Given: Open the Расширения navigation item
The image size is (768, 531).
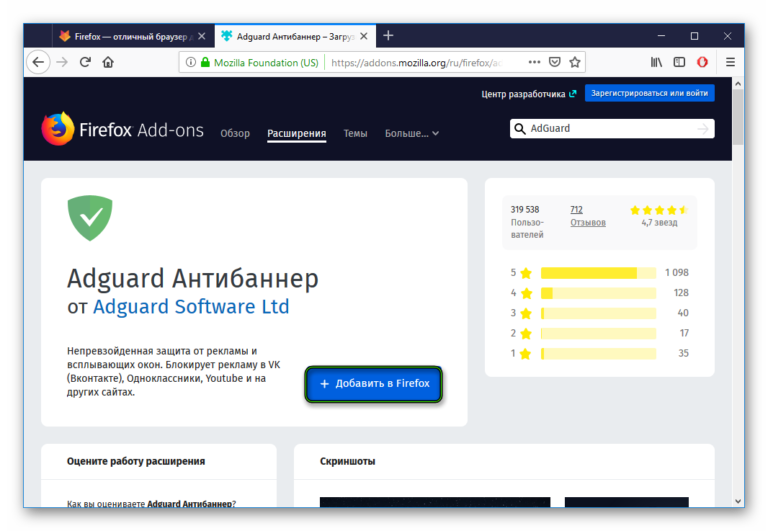Looking at the screenshot, I should tap(297, 133).
